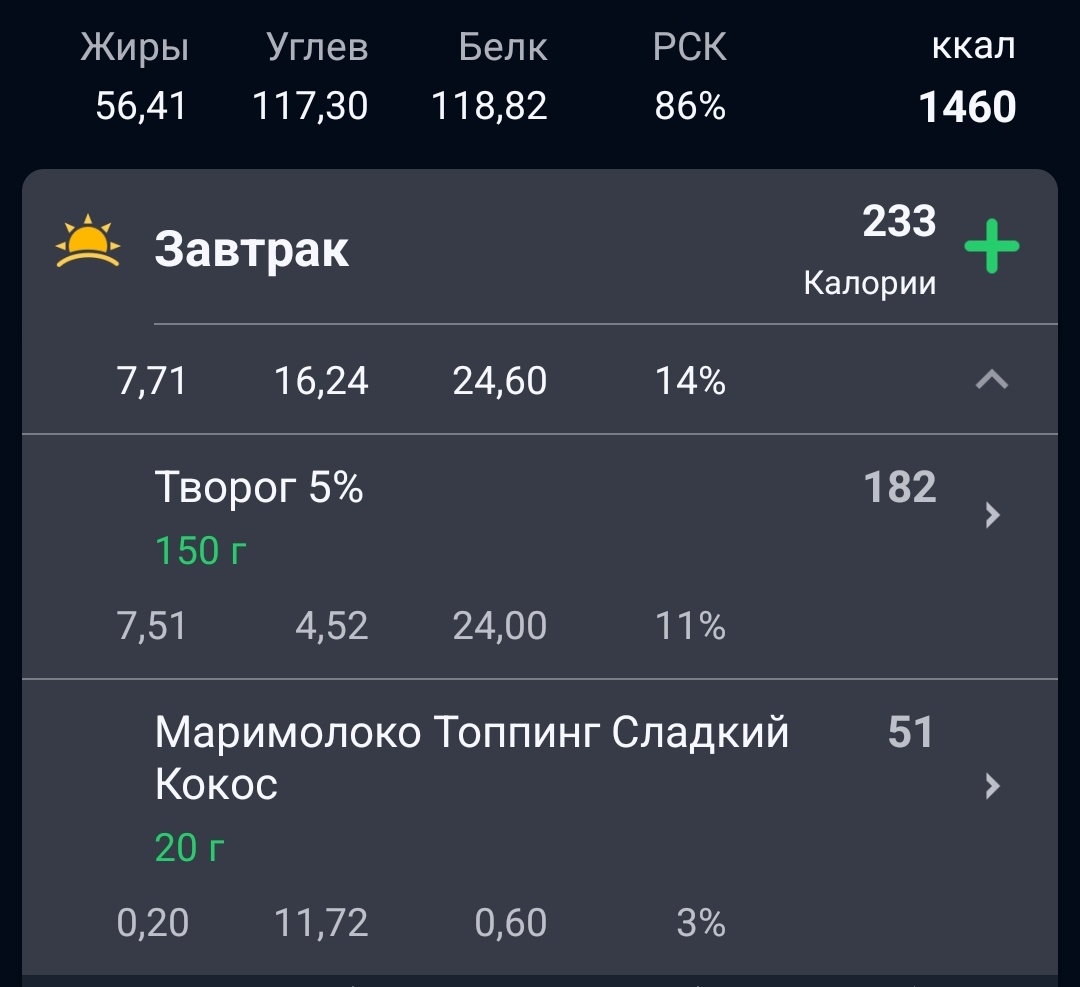Open the 150 г portion setting
Screen dimensions: 1080x987
(x=197, y=550)
